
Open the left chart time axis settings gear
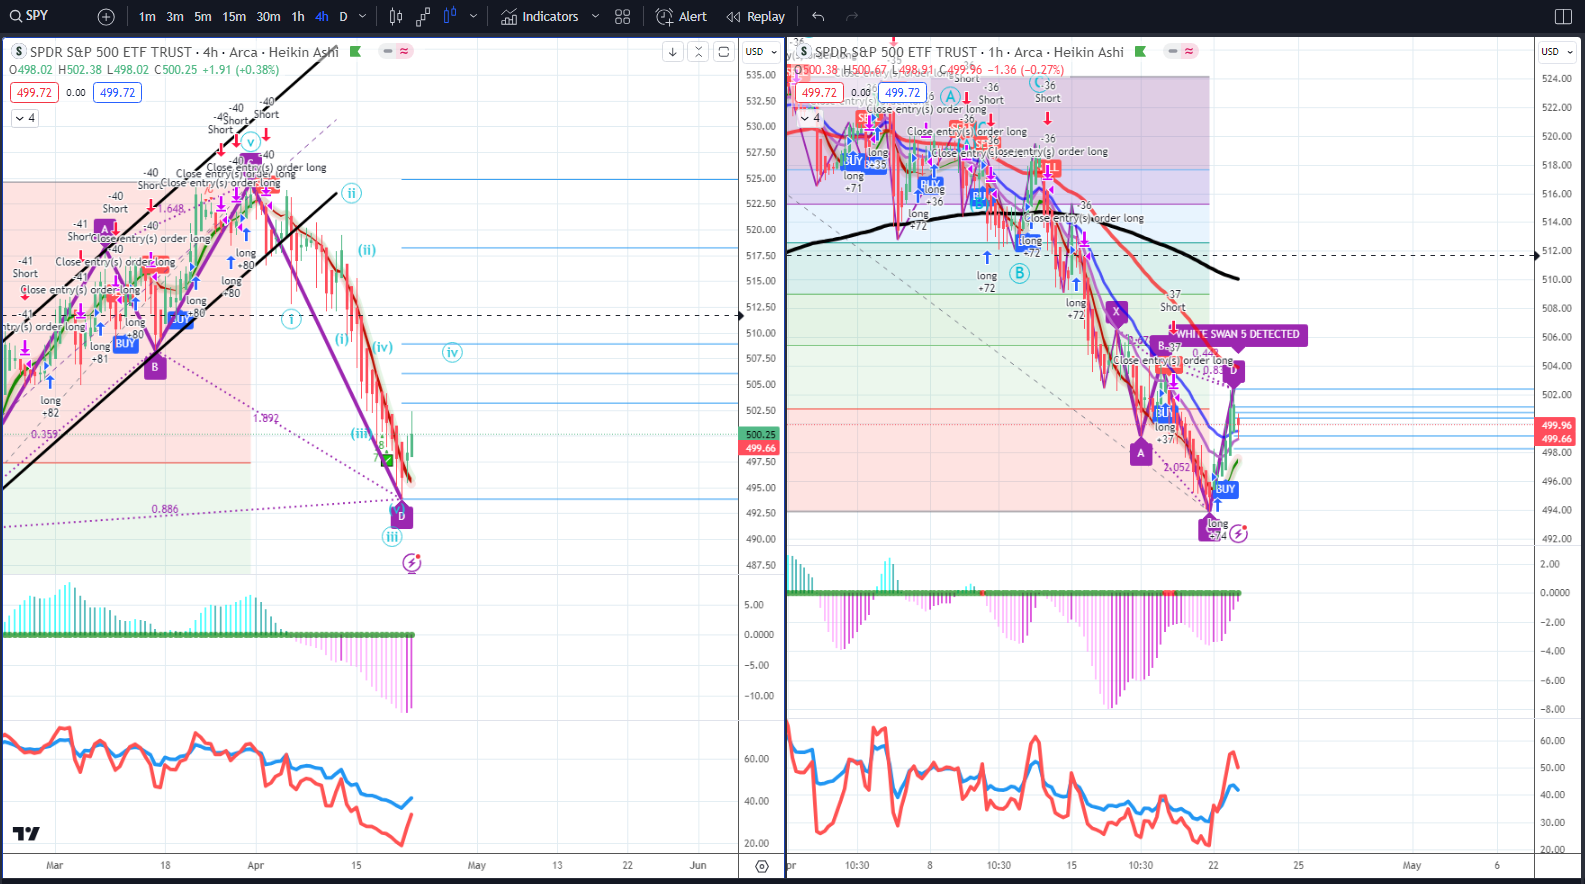pos(762,867)
